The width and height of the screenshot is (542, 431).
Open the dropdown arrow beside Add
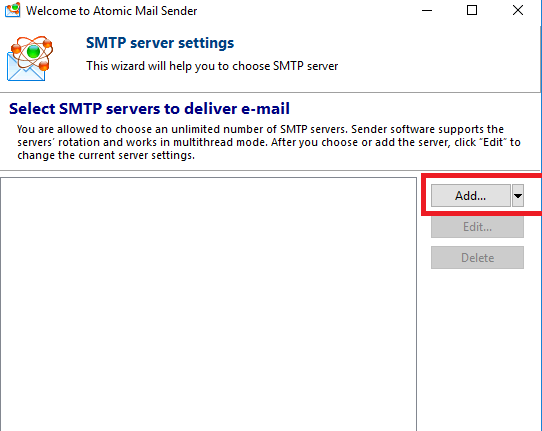(x=518, y=196)
